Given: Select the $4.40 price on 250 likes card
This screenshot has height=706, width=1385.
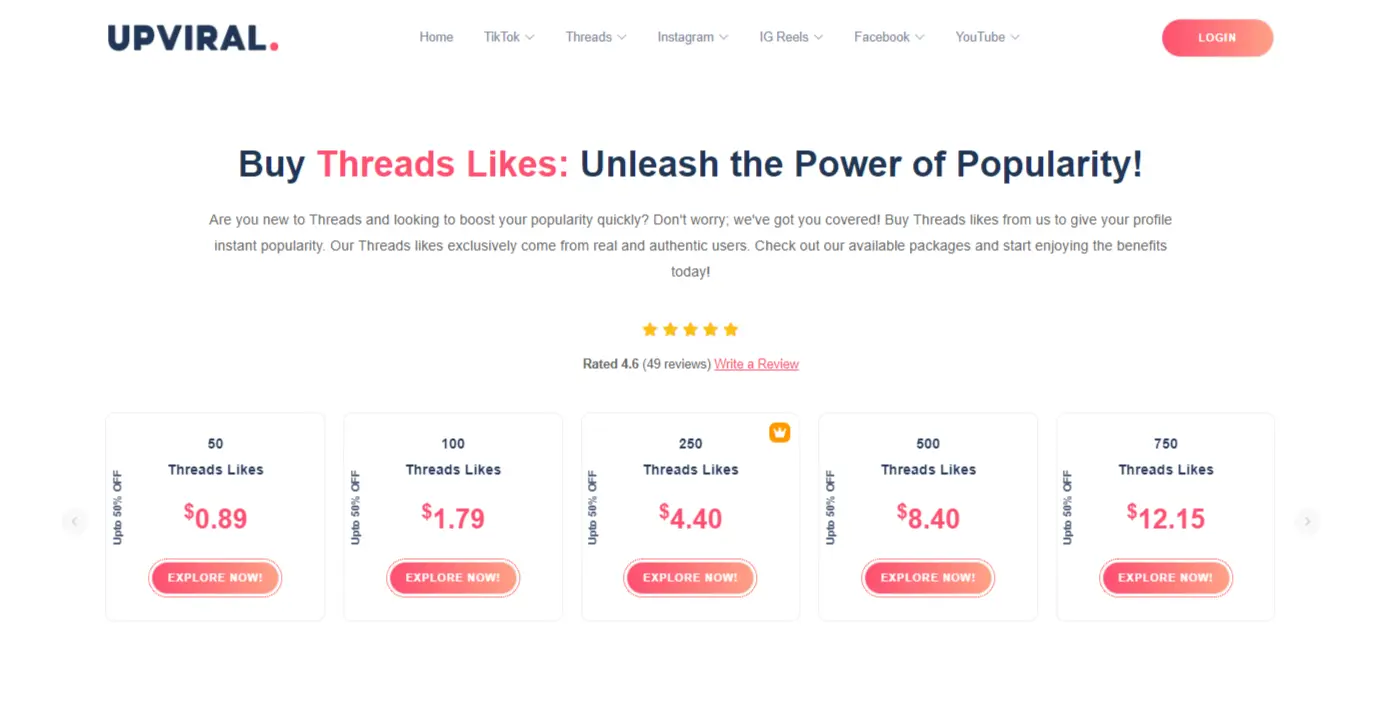Looking at the screenshot, I should coord(690,517).
